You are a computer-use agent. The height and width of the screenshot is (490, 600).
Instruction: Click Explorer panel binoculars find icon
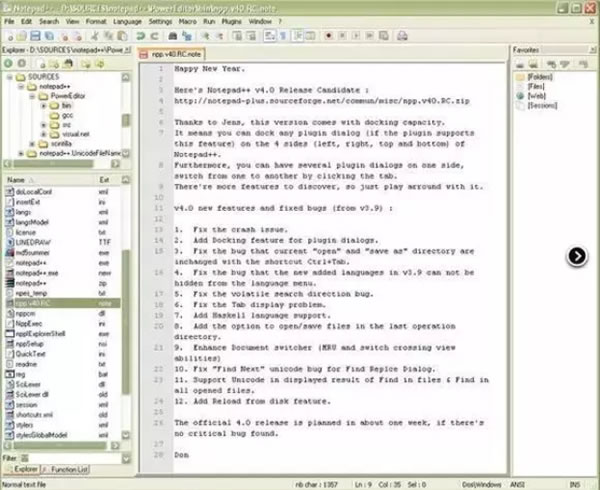68,63
